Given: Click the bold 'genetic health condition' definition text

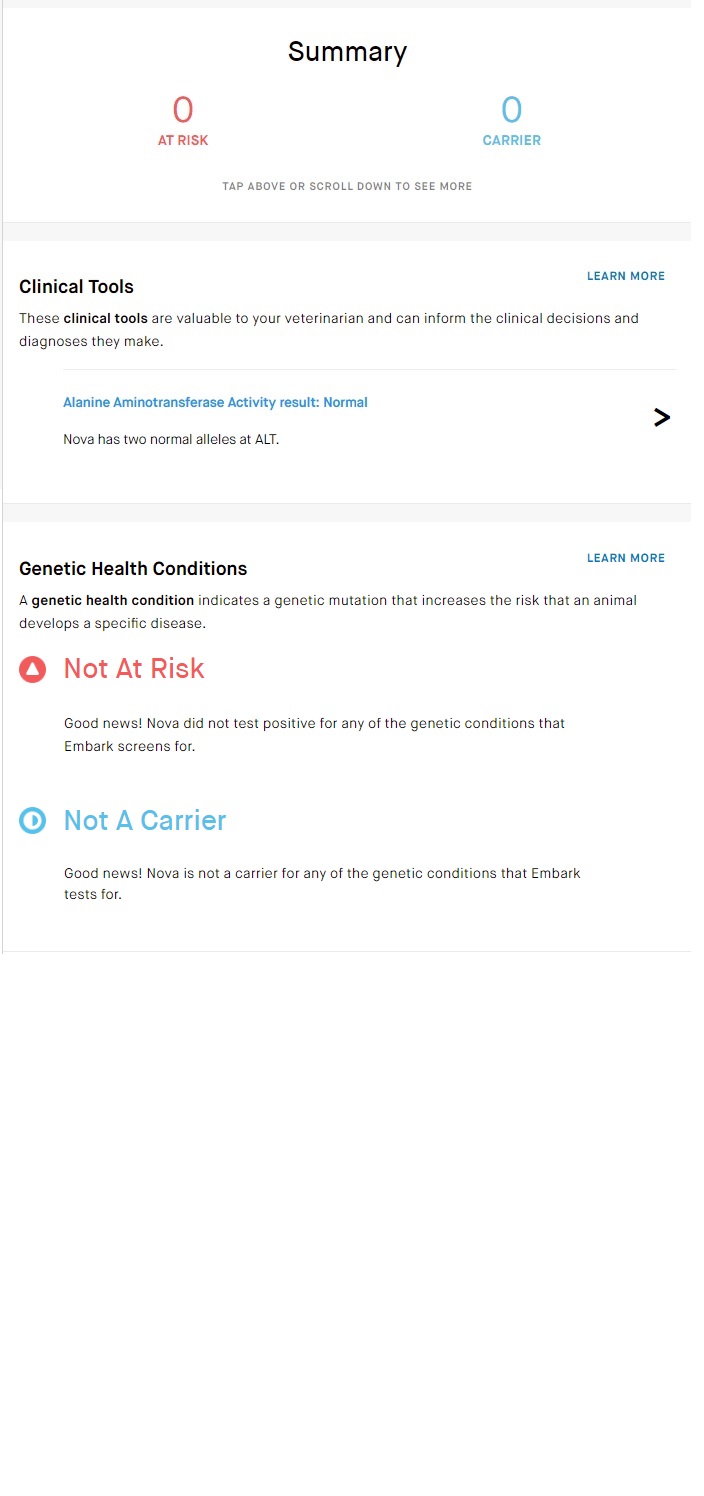Looking at the screenshot, I should (113, 601).
